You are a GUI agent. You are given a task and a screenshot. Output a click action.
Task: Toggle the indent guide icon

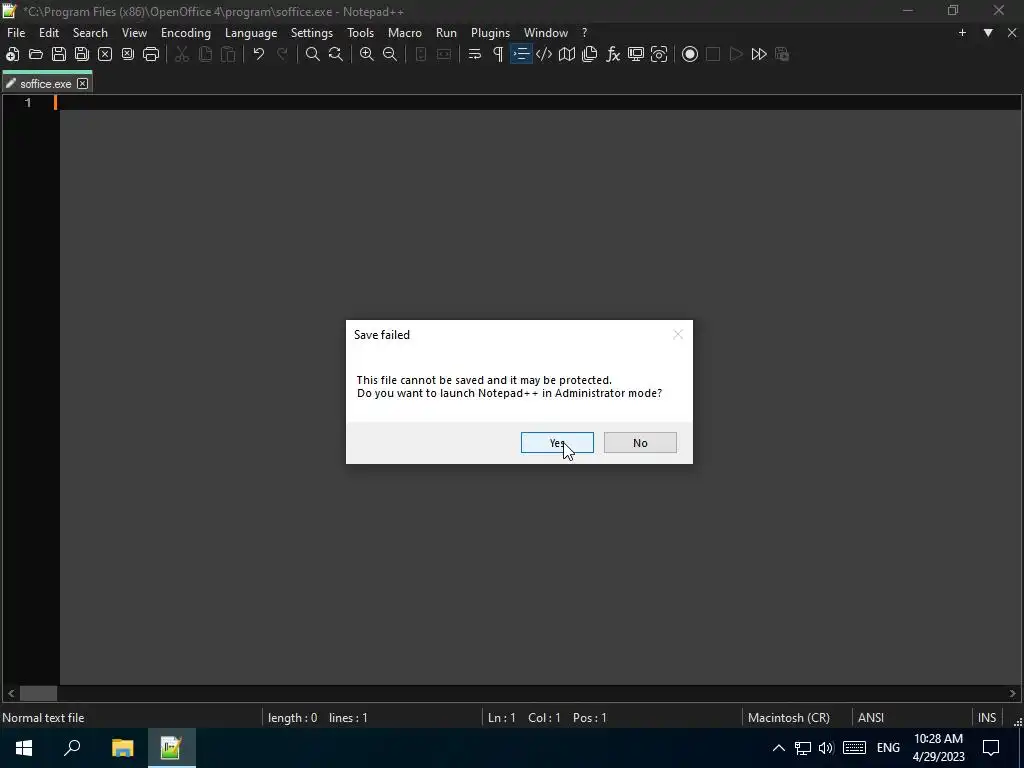pos(521,54)
